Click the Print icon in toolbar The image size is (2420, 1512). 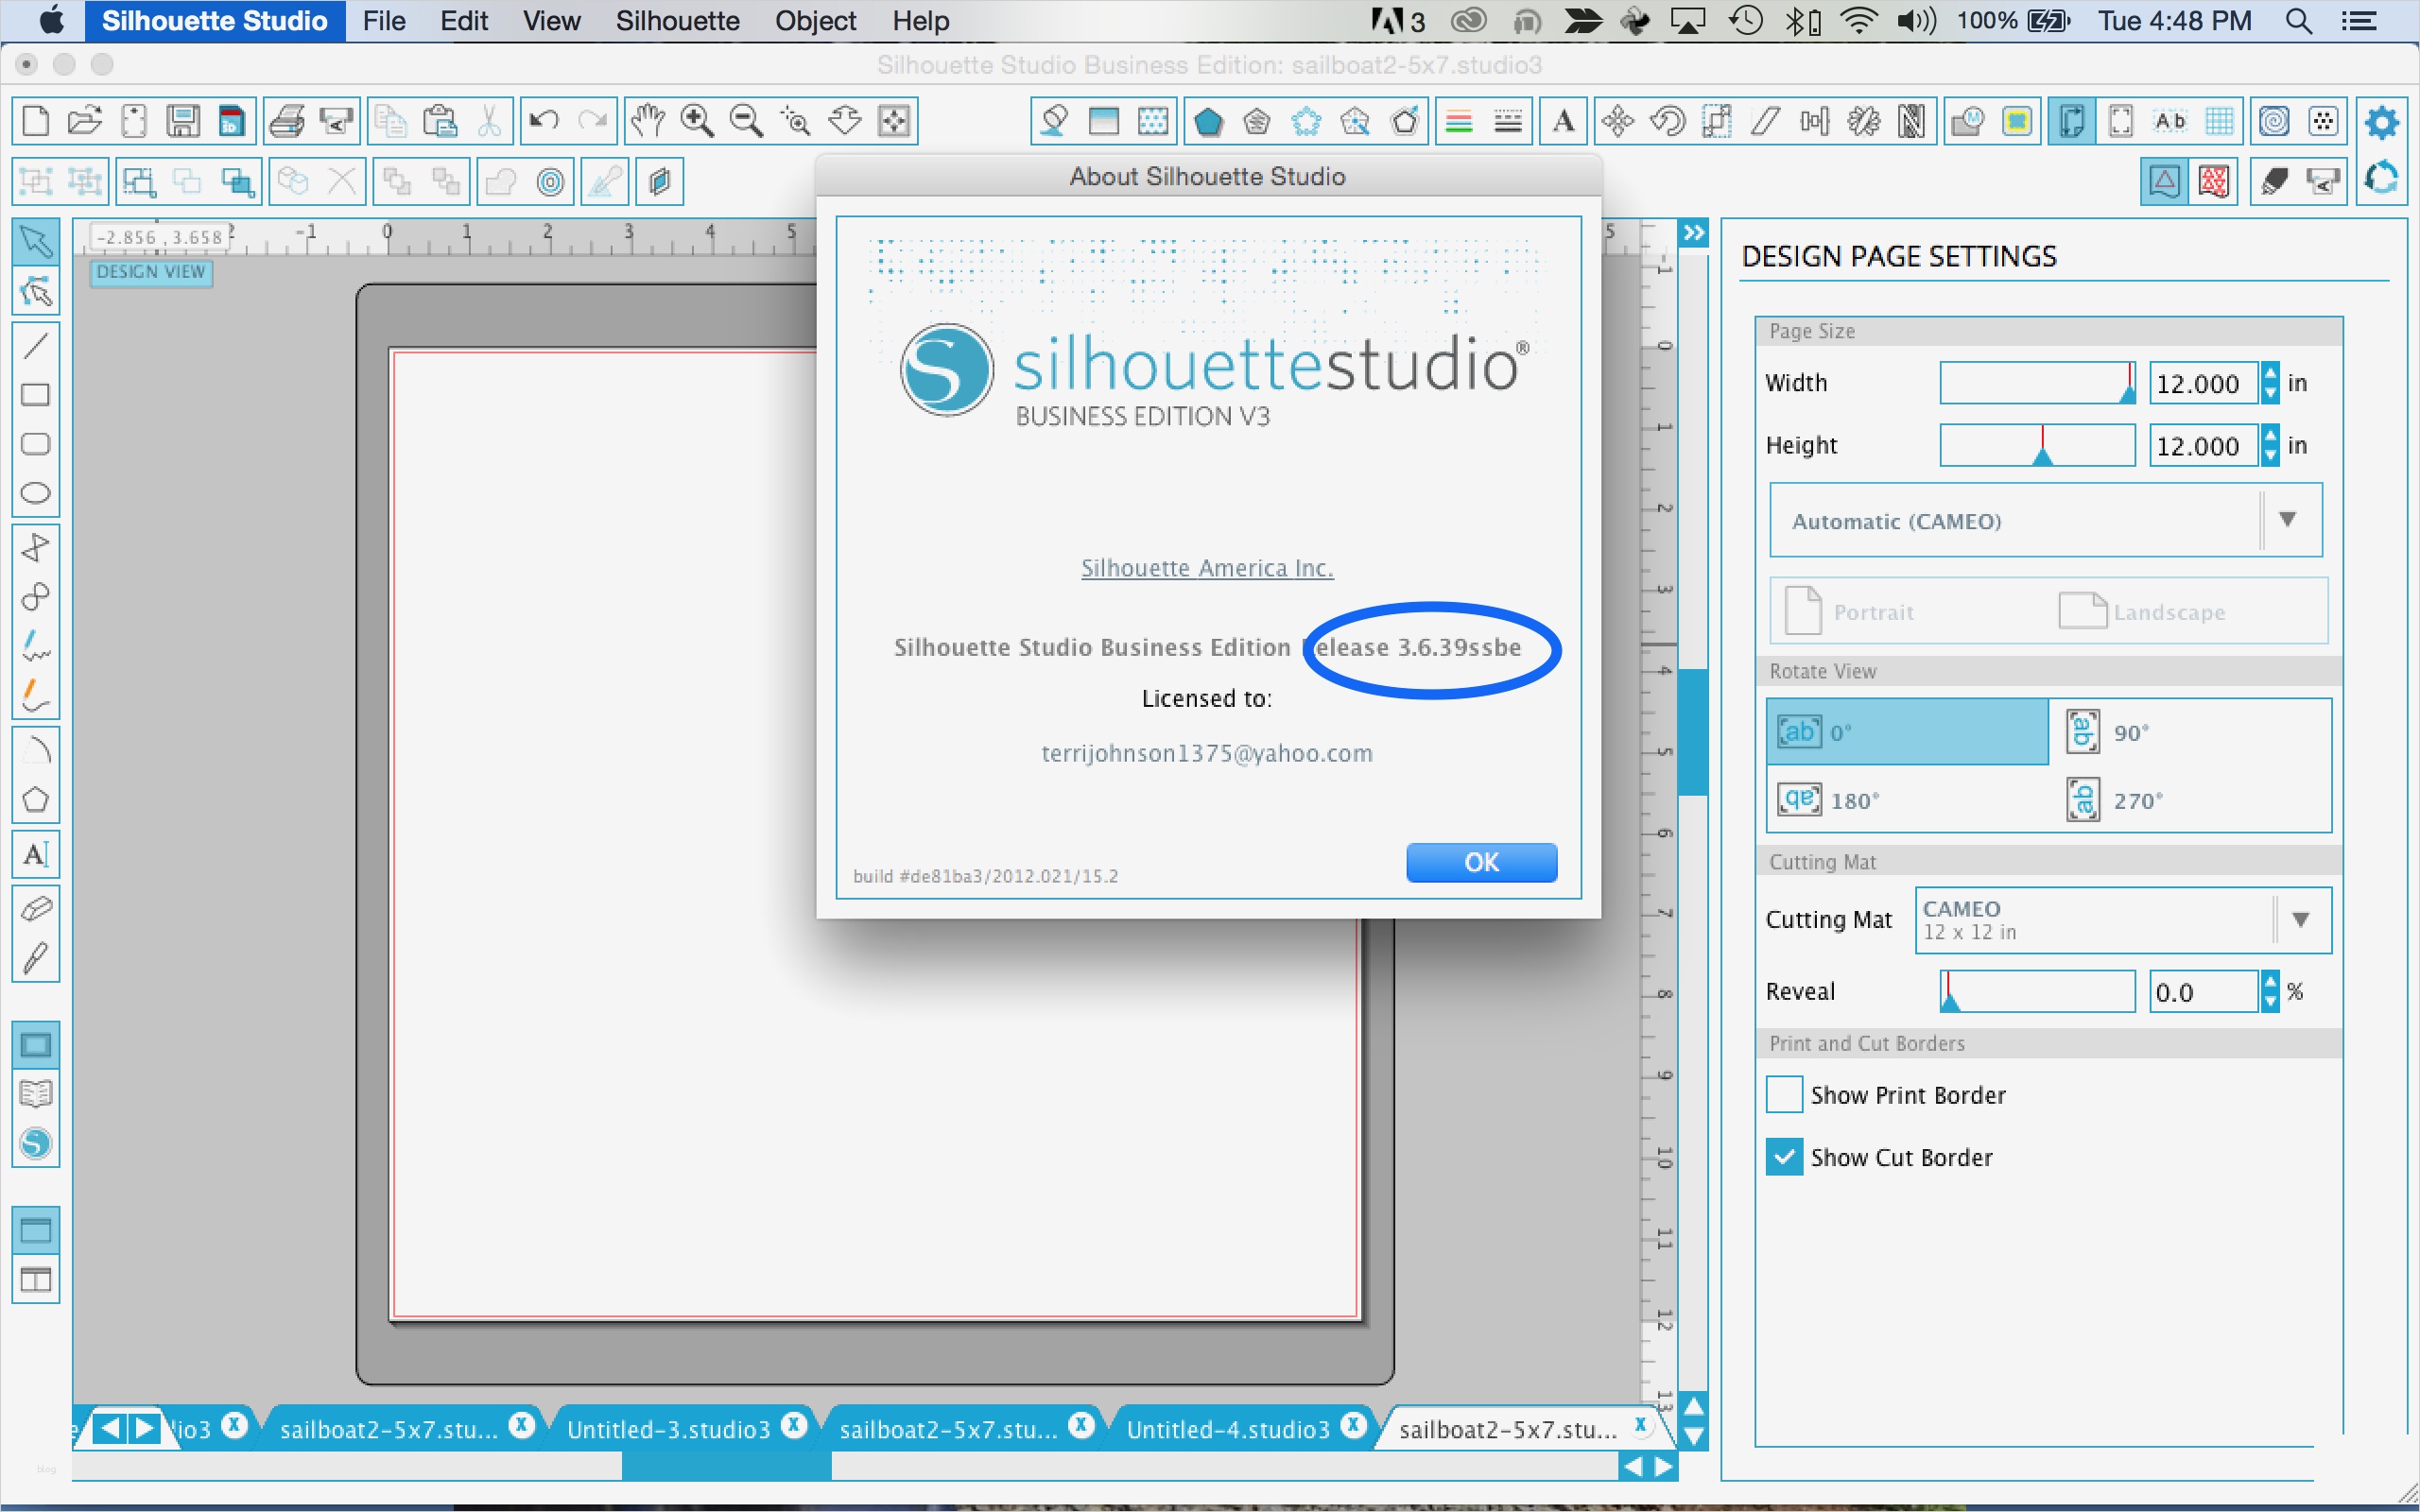(x=287, y=122)
